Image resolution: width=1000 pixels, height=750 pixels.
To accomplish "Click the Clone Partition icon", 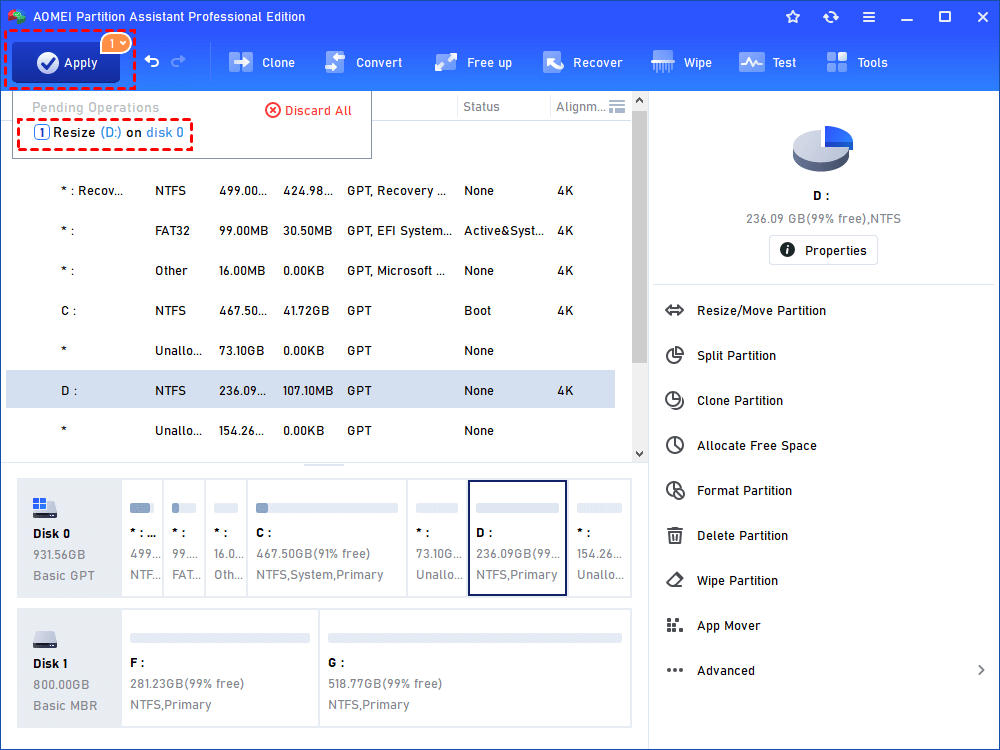I will 674,401.
